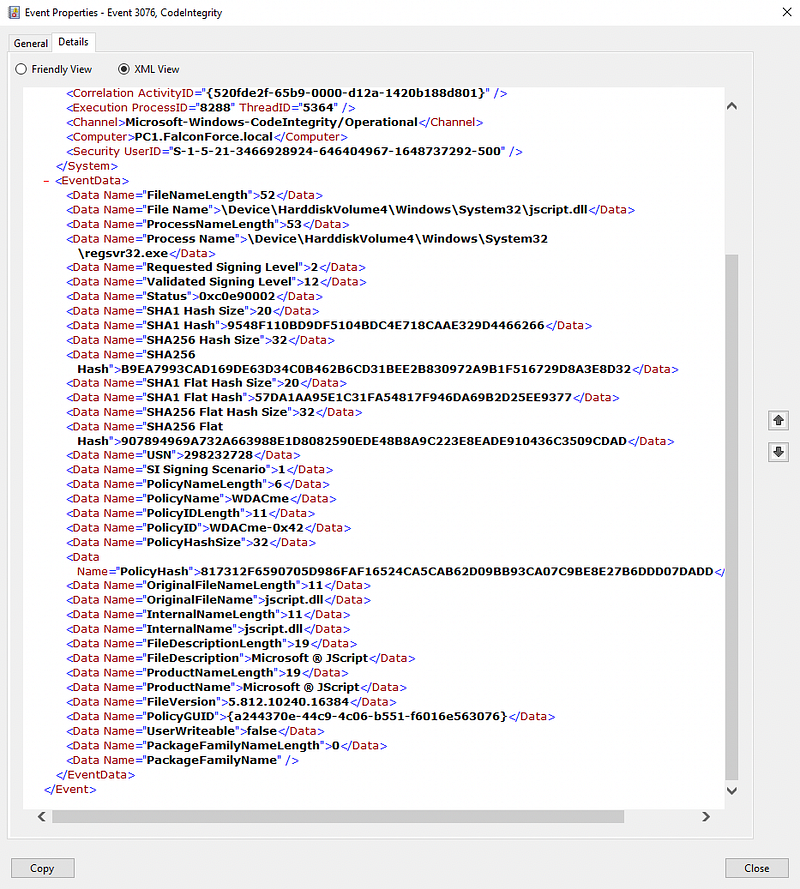The image size is (800, 889).
Task: Click the Channel CodeIntegrity/Operational line
Action: point(274,122)
